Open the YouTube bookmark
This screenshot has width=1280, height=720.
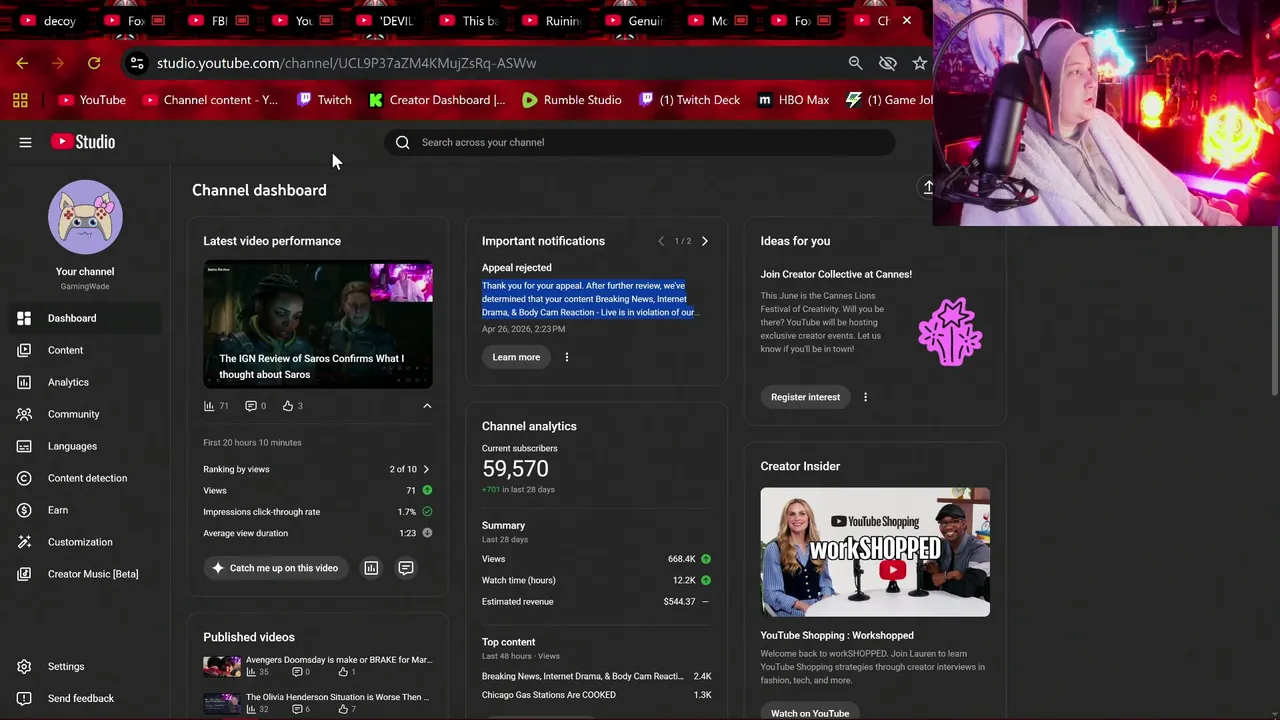[92, 100]
